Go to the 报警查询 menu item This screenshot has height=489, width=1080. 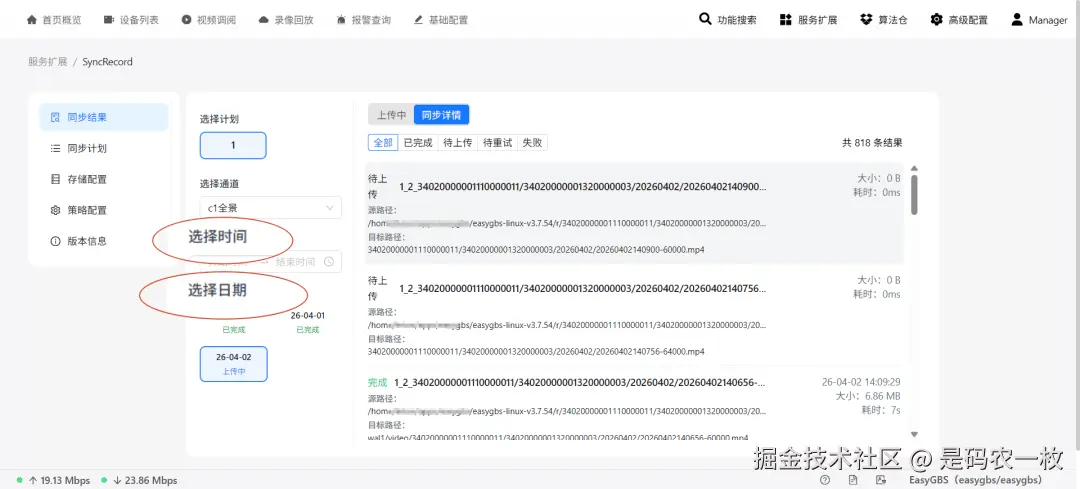coord(363,20)
